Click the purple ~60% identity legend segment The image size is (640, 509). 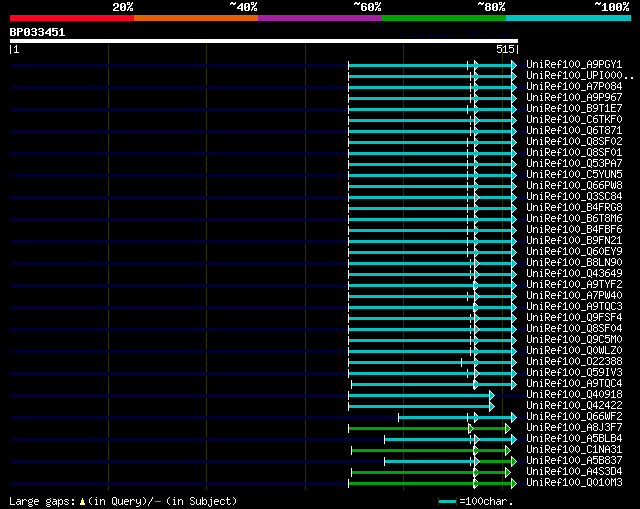pos(320,18)
